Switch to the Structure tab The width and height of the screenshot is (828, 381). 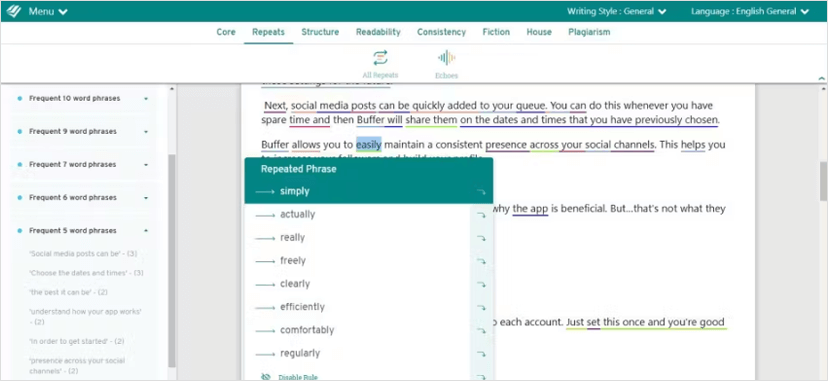pos(320,32)
